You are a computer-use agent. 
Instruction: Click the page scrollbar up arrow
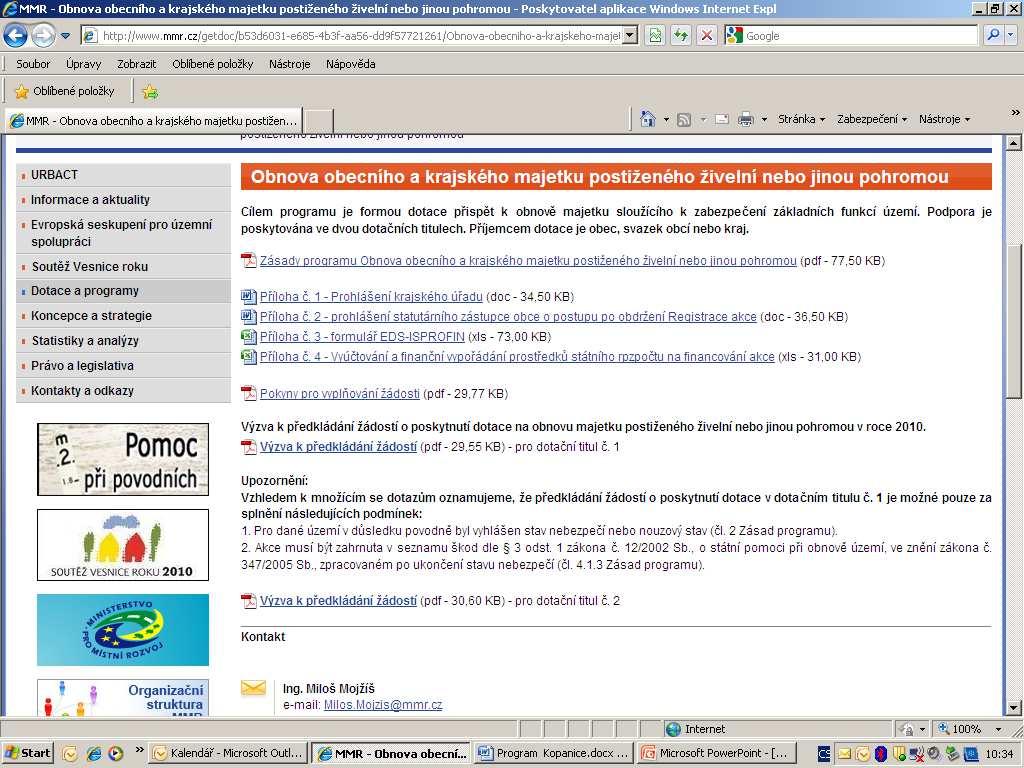click(x=1014, y=143)
